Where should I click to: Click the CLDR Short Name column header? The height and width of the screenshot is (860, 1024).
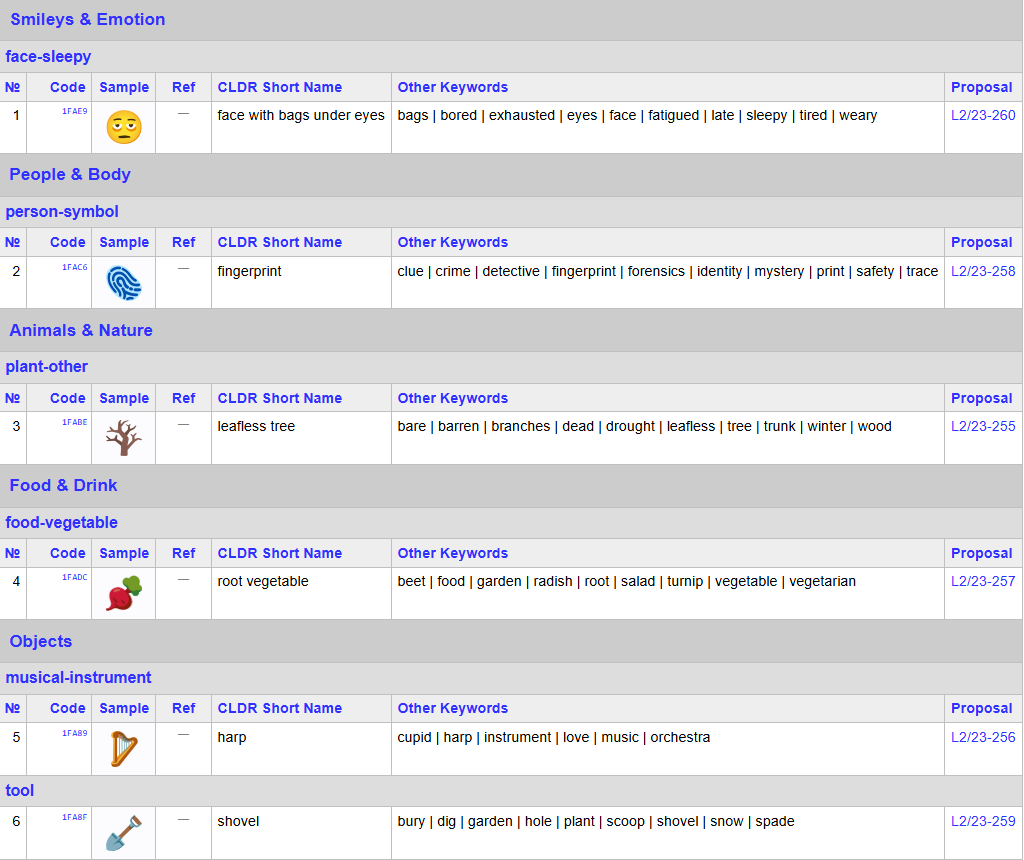click(279, 87)
